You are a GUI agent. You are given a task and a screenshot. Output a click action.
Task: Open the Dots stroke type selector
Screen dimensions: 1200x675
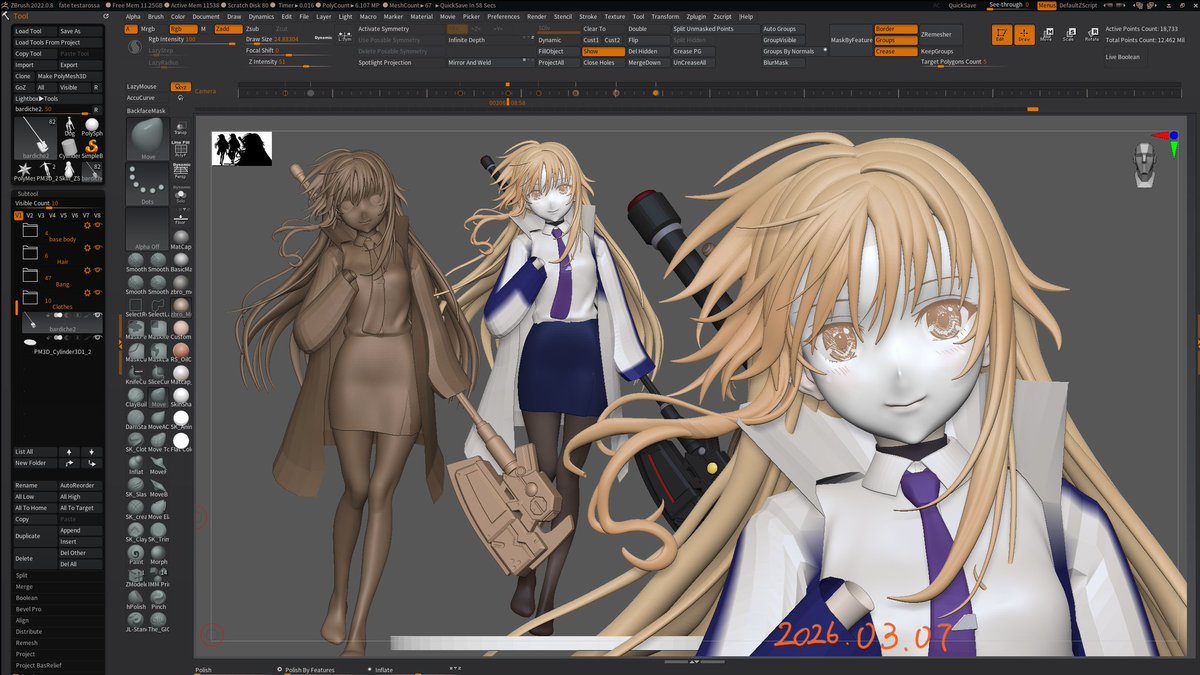(x=148, y=184)
